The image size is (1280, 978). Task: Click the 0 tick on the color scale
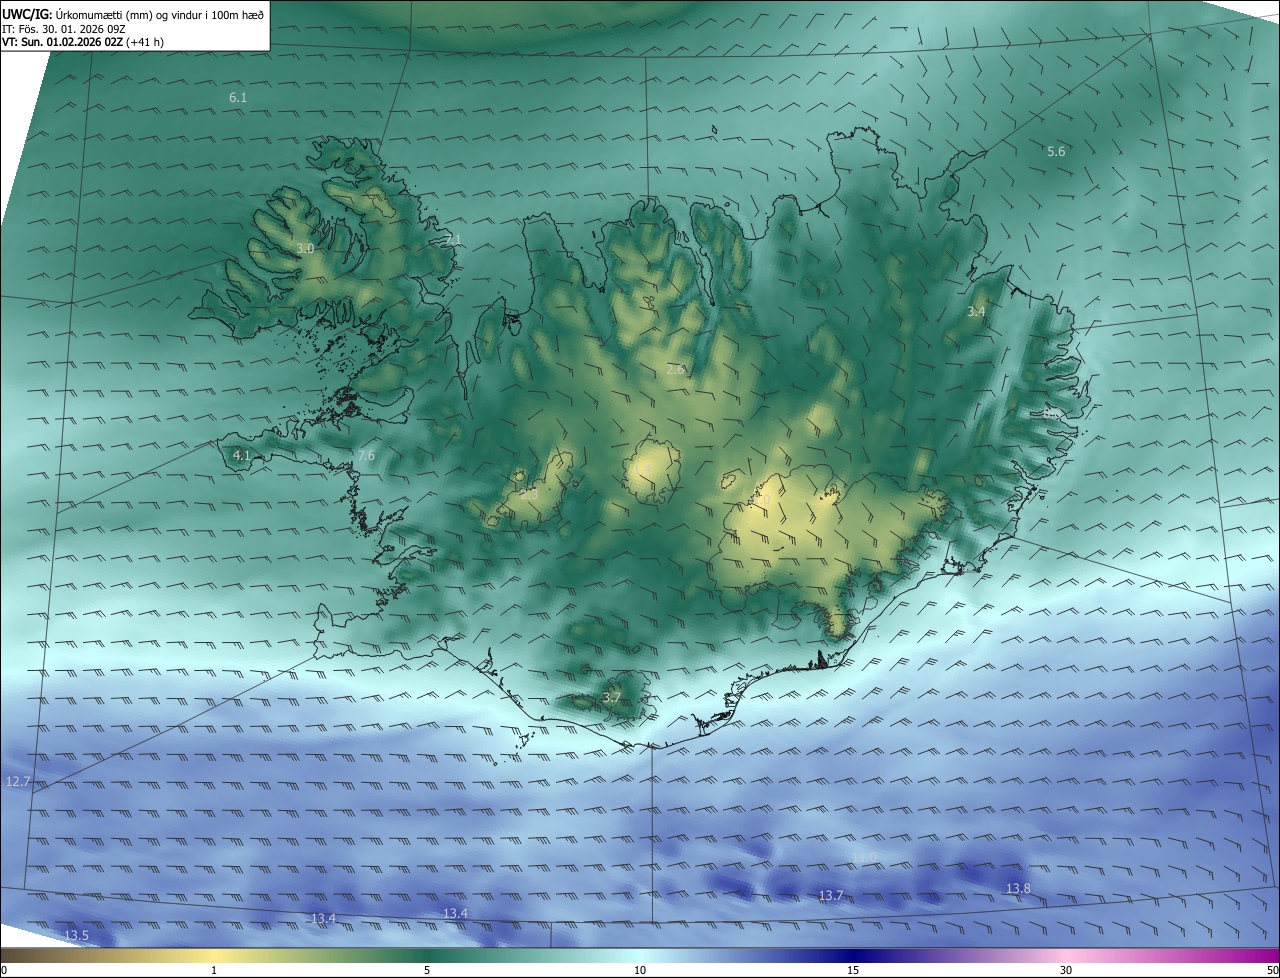tap(4, 970)
